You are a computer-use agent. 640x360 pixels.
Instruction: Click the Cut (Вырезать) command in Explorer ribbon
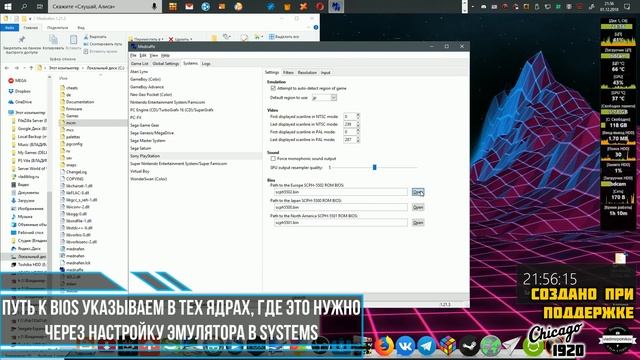(95, 37)
